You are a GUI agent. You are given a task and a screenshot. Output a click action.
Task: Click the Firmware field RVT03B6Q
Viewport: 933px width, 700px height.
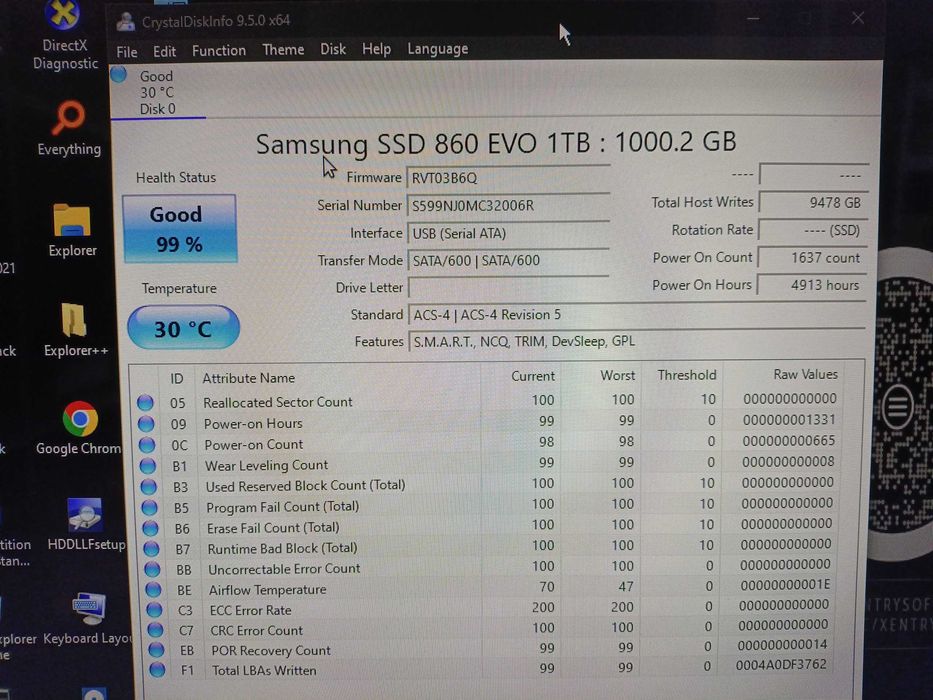tap(508, 177)
